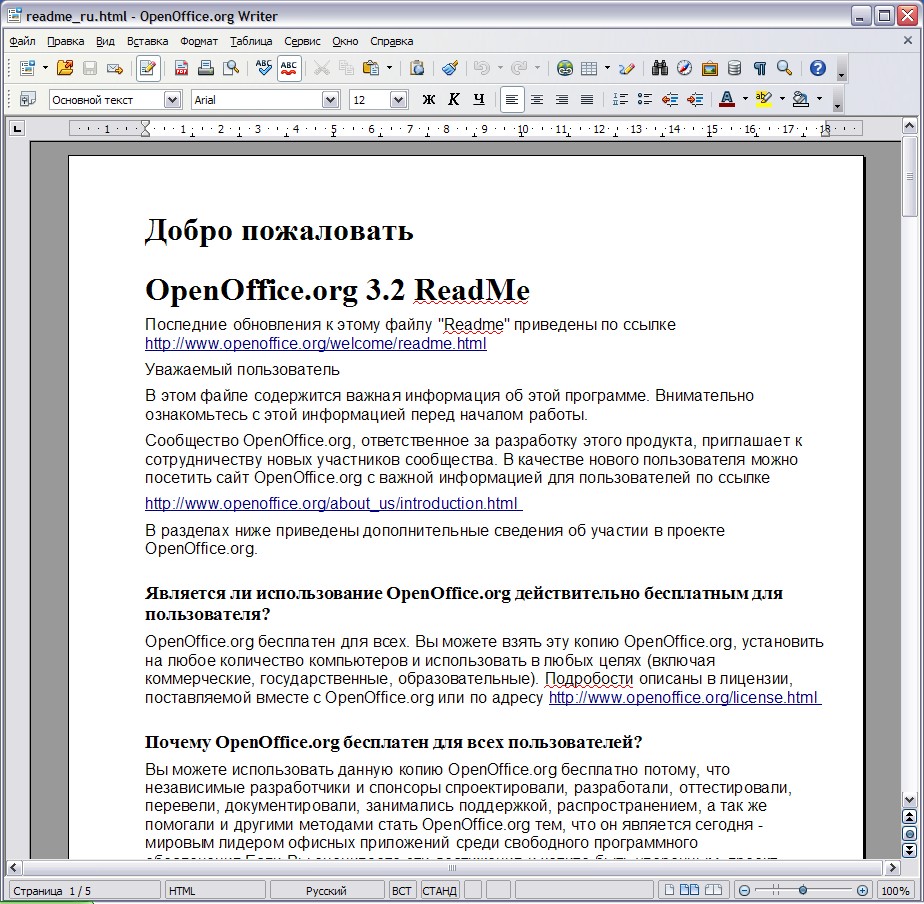Click zoom out minus button
The image size is (924, 904).
pos(744,890)
